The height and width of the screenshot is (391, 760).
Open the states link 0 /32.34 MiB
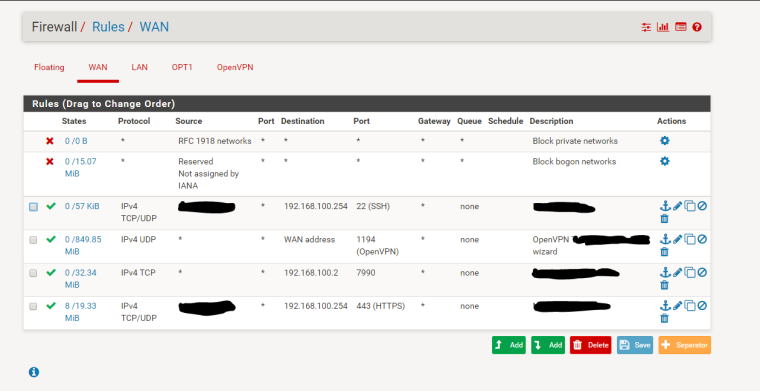point(80,279)
